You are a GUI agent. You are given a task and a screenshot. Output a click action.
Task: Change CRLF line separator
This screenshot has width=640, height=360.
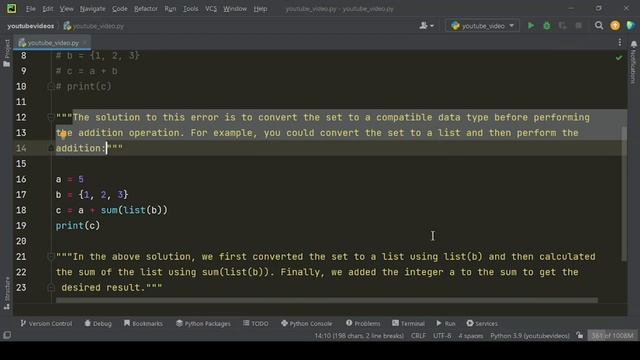[x=418, y=336]
